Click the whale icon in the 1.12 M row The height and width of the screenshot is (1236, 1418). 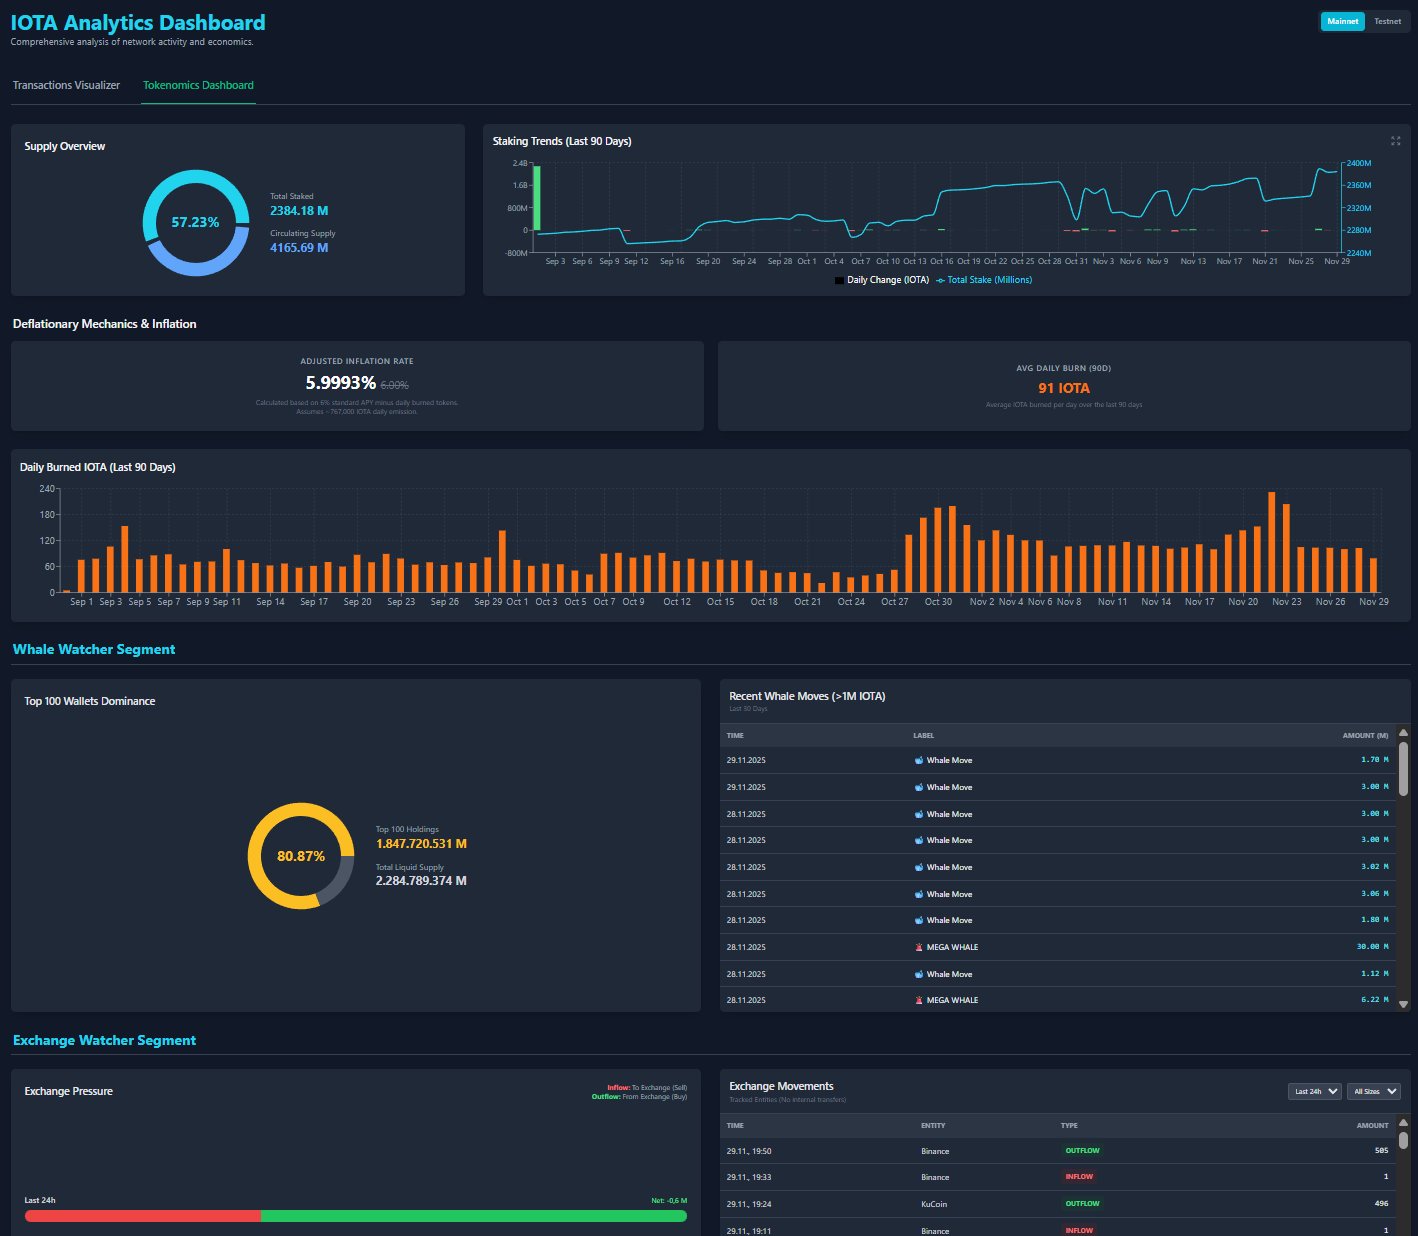[x=919, y=974]
